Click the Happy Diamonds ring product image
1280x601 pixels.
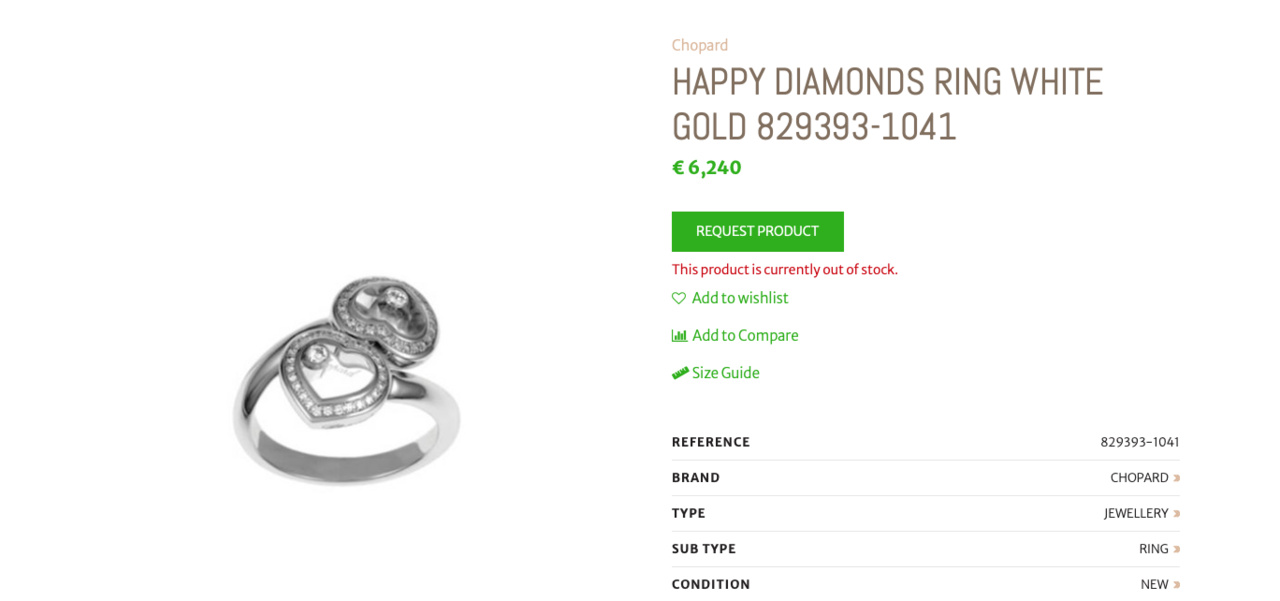tap(347, 380)
